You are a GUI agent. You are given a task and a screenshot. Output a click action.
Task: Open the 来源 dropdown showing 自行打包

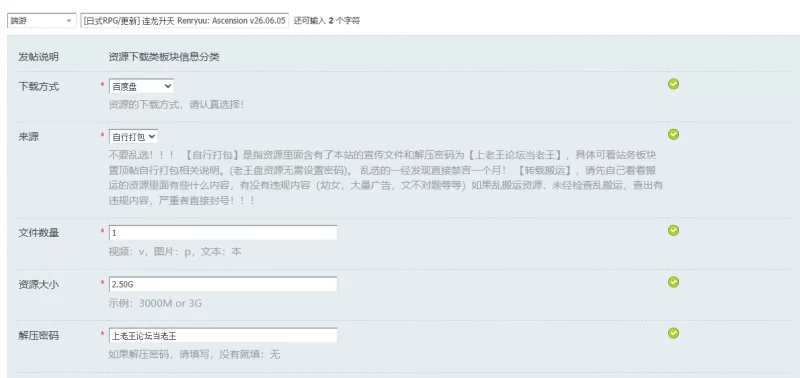[133, 137]
